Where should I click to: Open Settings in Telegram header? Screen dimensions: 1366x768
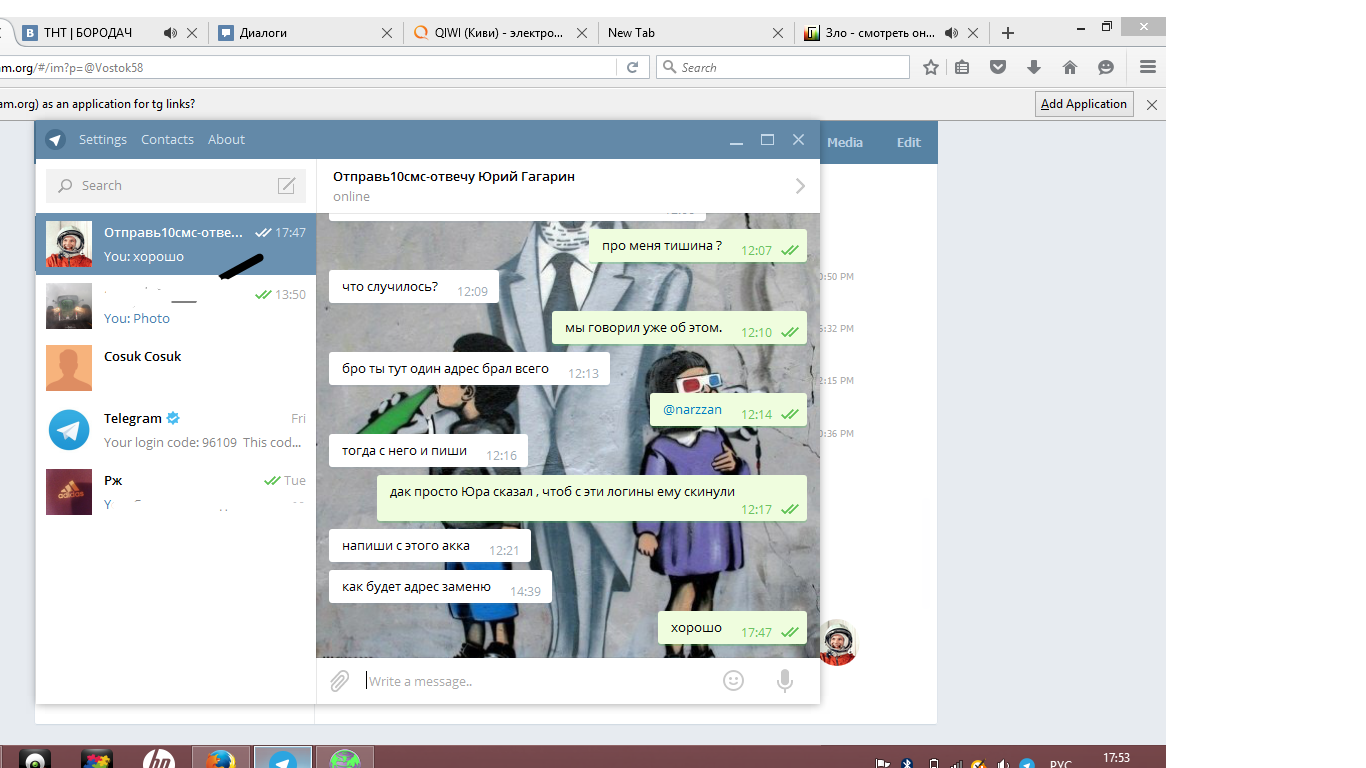(x=103, y=140)
